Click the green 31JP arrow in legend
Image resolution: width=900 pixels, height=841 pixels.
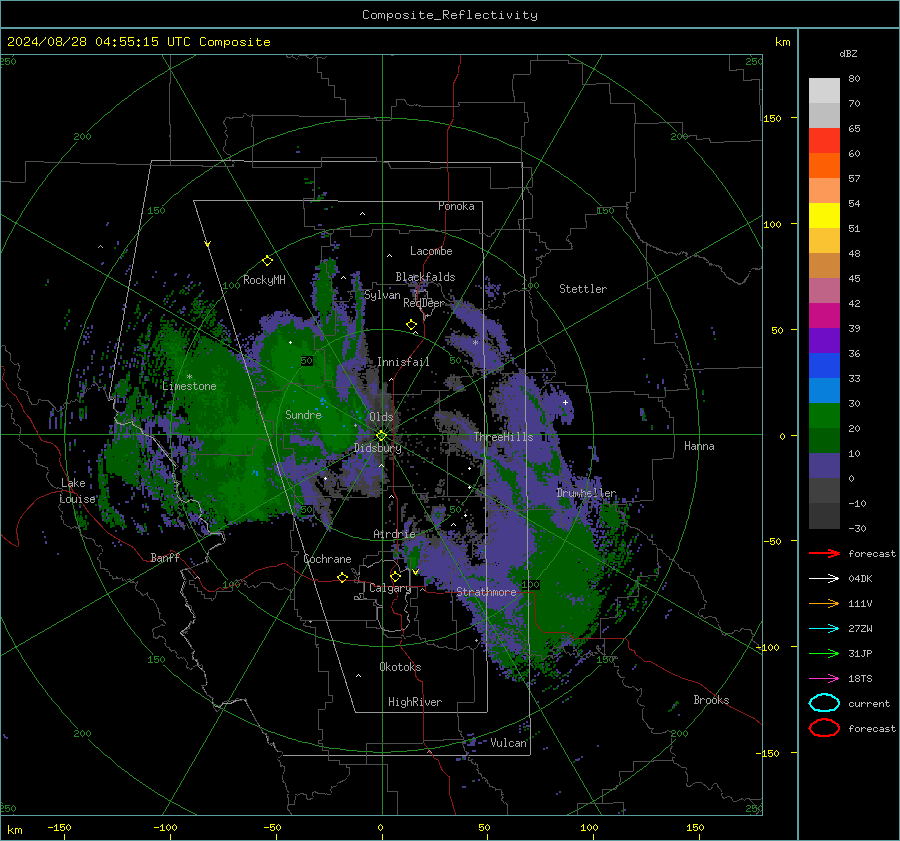point(824,653)
